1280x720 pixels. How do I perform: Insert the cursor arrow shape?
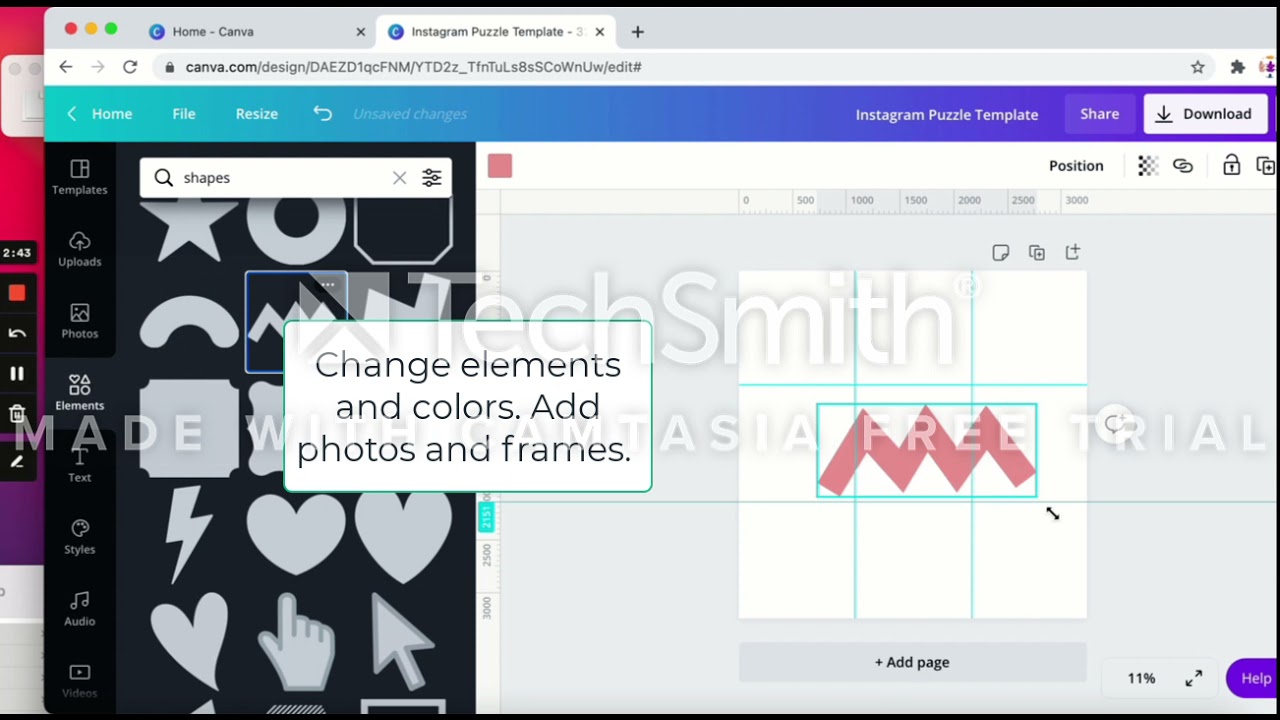[403, 640]
